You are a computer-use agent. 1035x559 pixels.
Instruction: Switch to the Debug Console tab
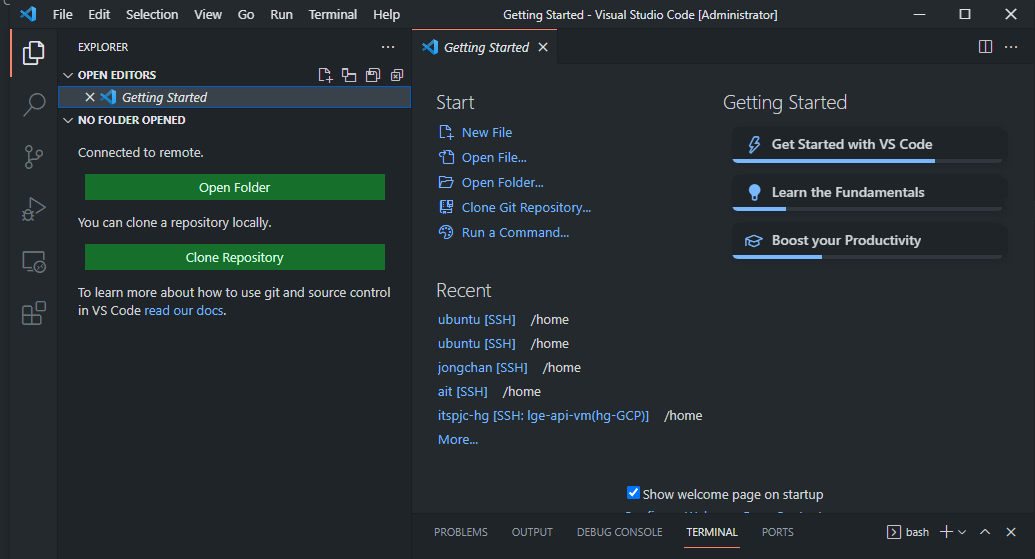619,532
